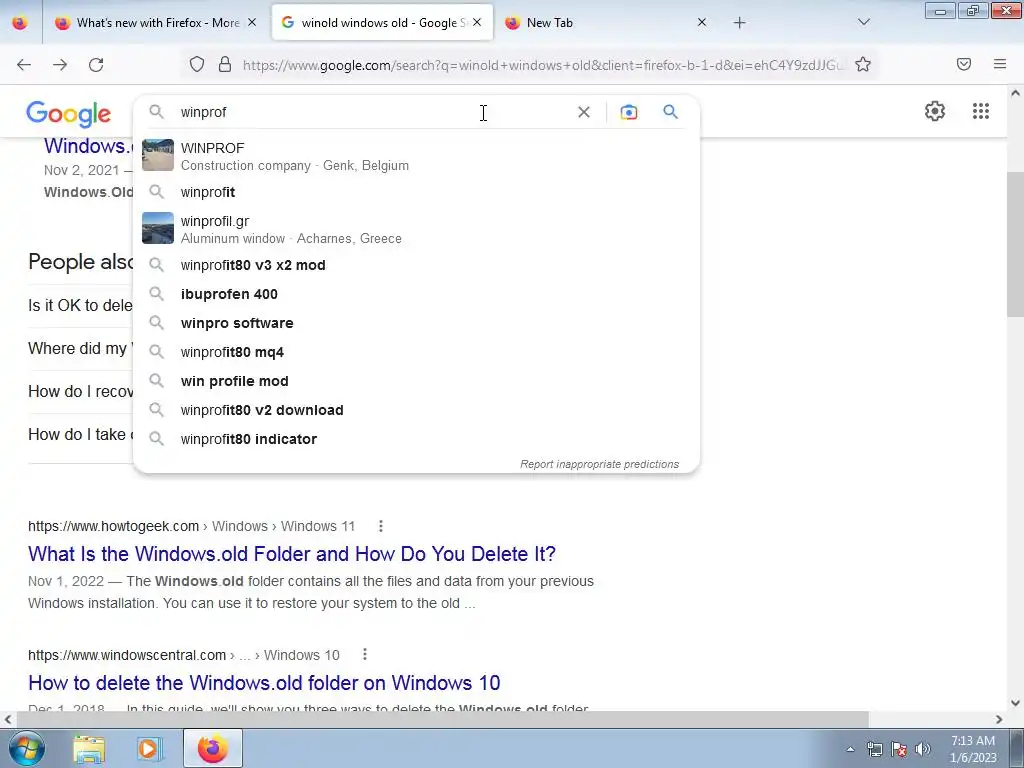This screenshot has width=1024, height=768.
Task: Open Save to Pocket icon
Action: point(964,64)
